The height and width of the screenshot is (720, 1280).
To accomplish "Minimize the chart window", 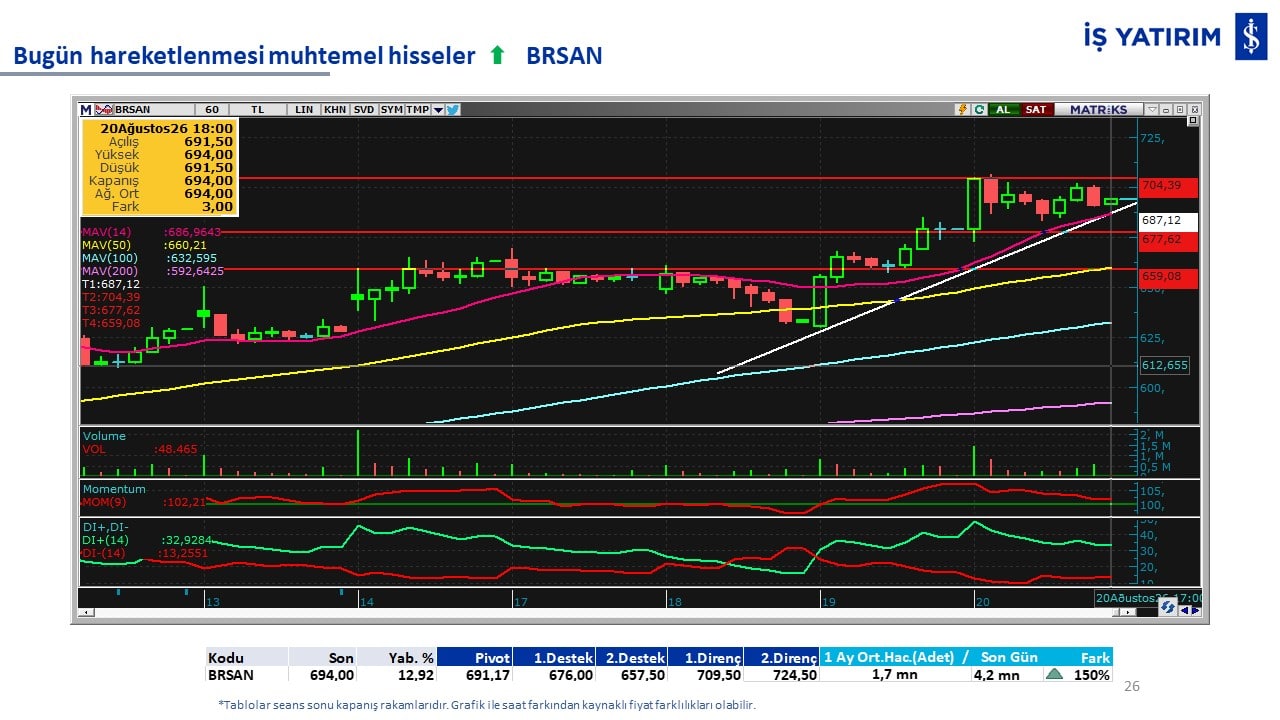I will tap(1166, 109).
